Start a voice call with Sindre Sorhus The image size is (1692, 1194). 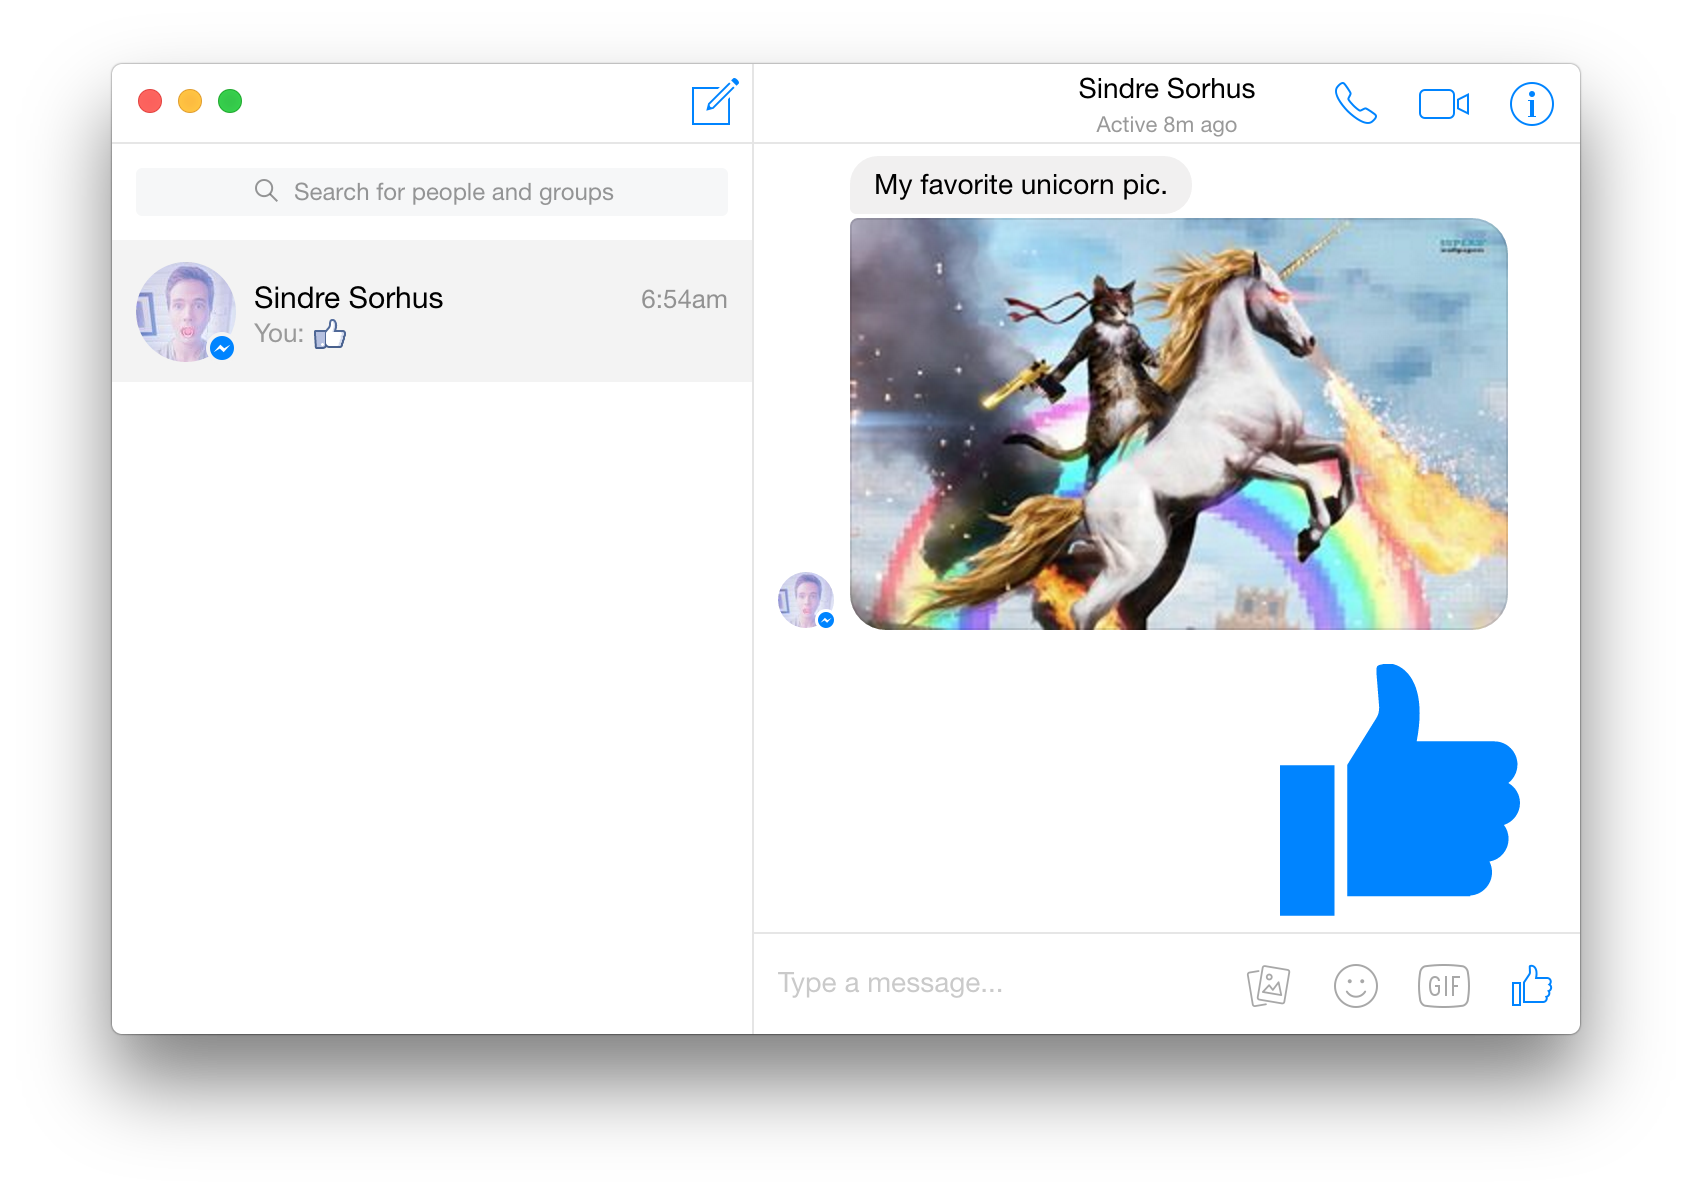point(1355,103)
